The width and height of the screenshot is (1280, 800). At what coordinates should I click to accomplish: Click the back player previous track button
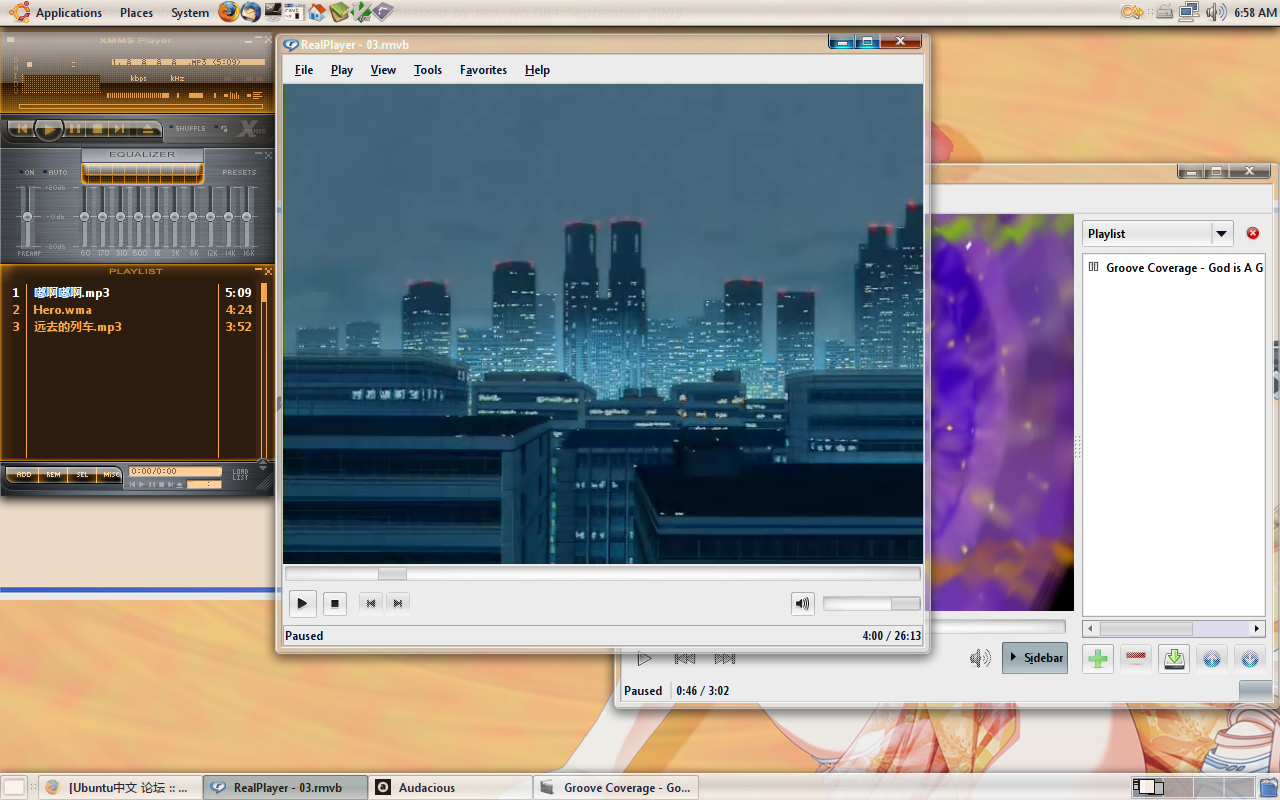tap(685, 659)
